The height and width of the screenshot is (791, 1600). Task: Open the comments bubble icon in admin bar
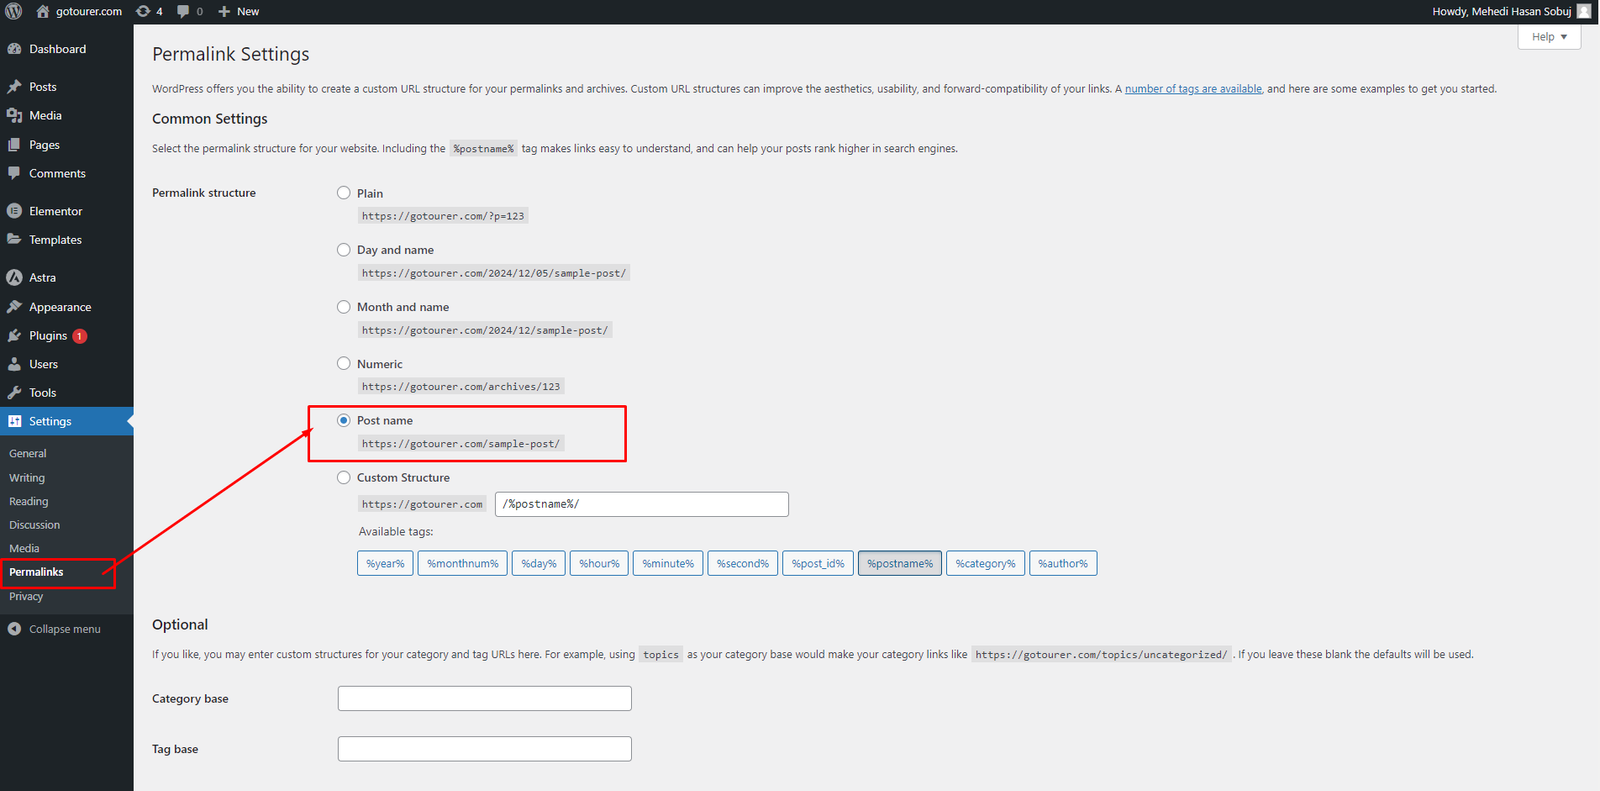[183, 11]
